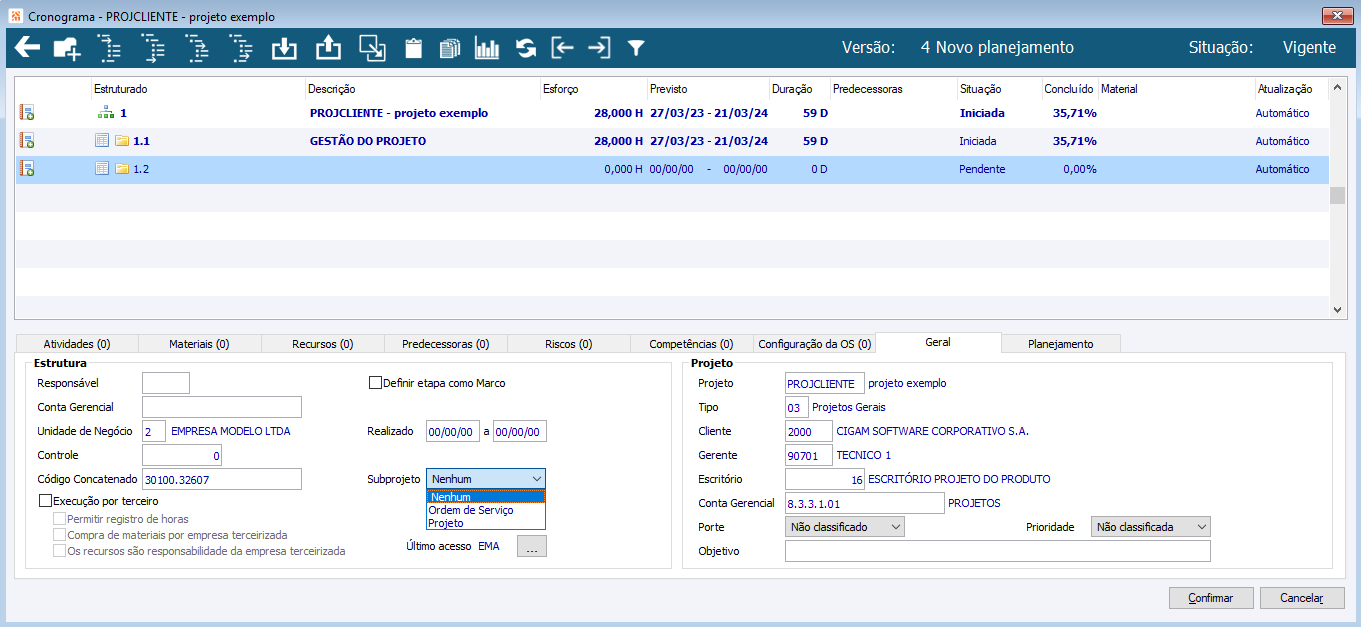1361x627 pixels.
Task: Click Conta Gerencial field in Estrutura group
Action: (222, 407)
